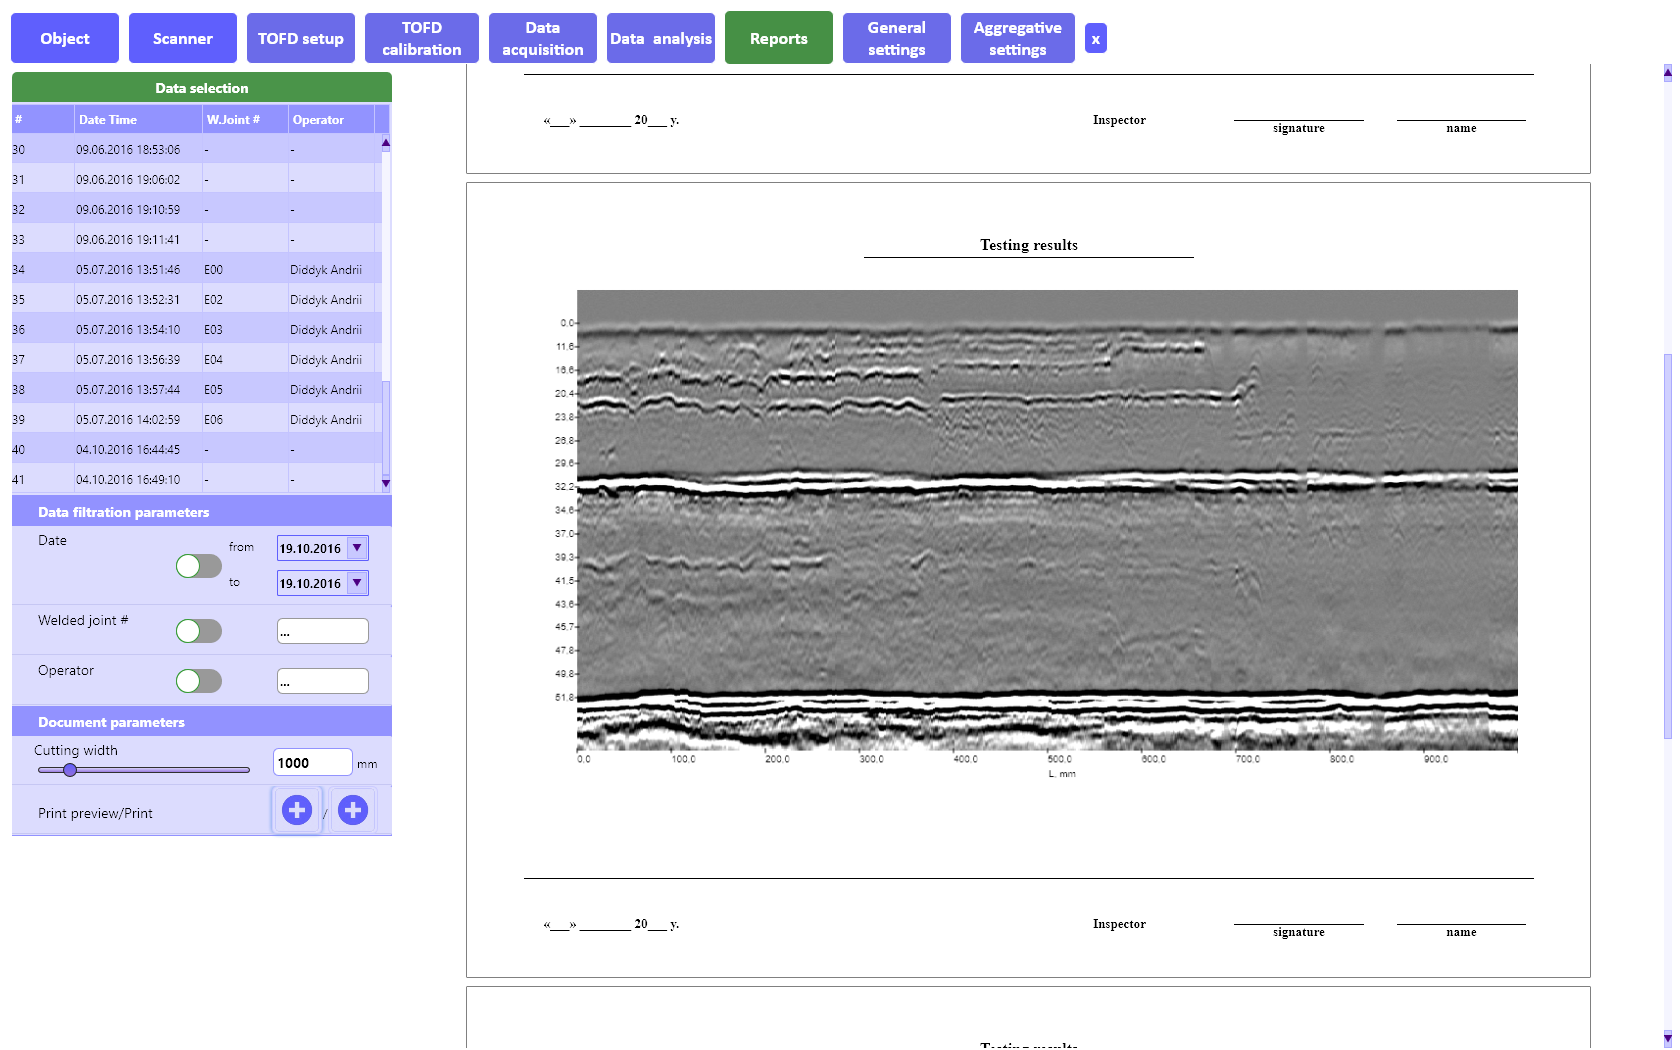Image resolution: width=1680 pixels, height=1050 pixels.
Task: Turn on Welded joint # filter
Action: pyautogui.click(x=198, y=631)
